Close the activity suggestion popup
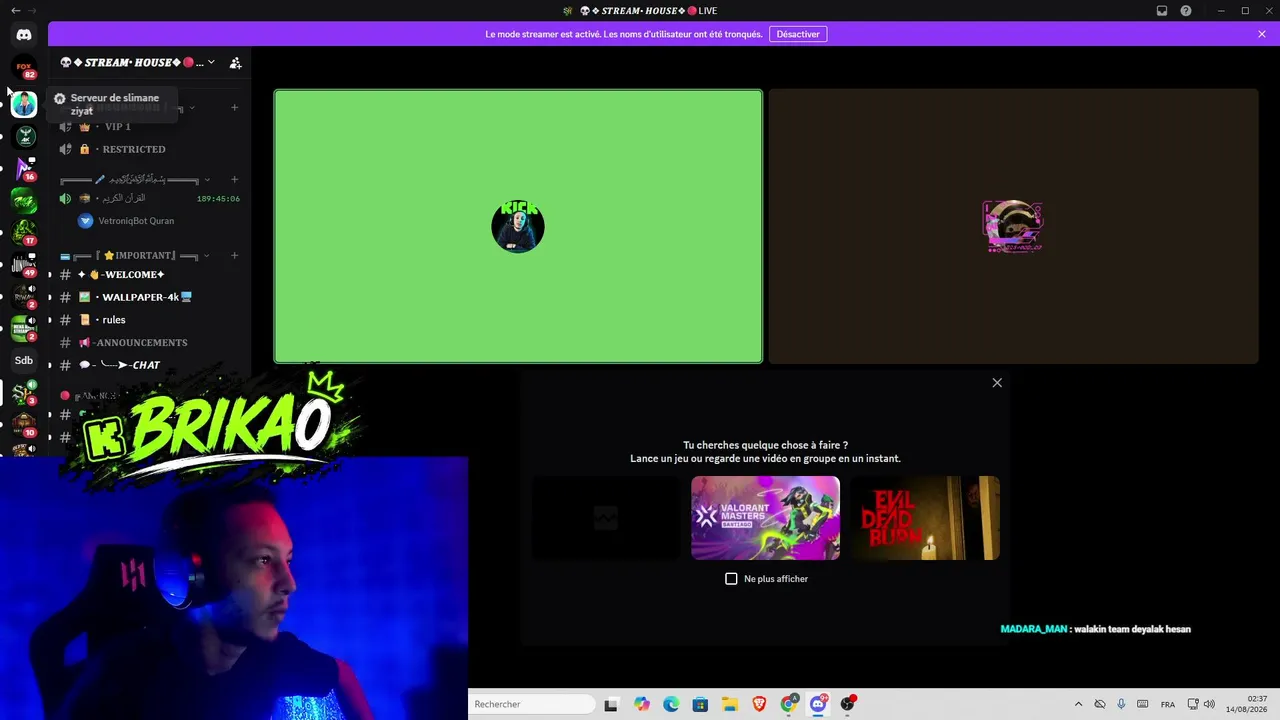The image size is (1280, 720). (x=997, y=383)
